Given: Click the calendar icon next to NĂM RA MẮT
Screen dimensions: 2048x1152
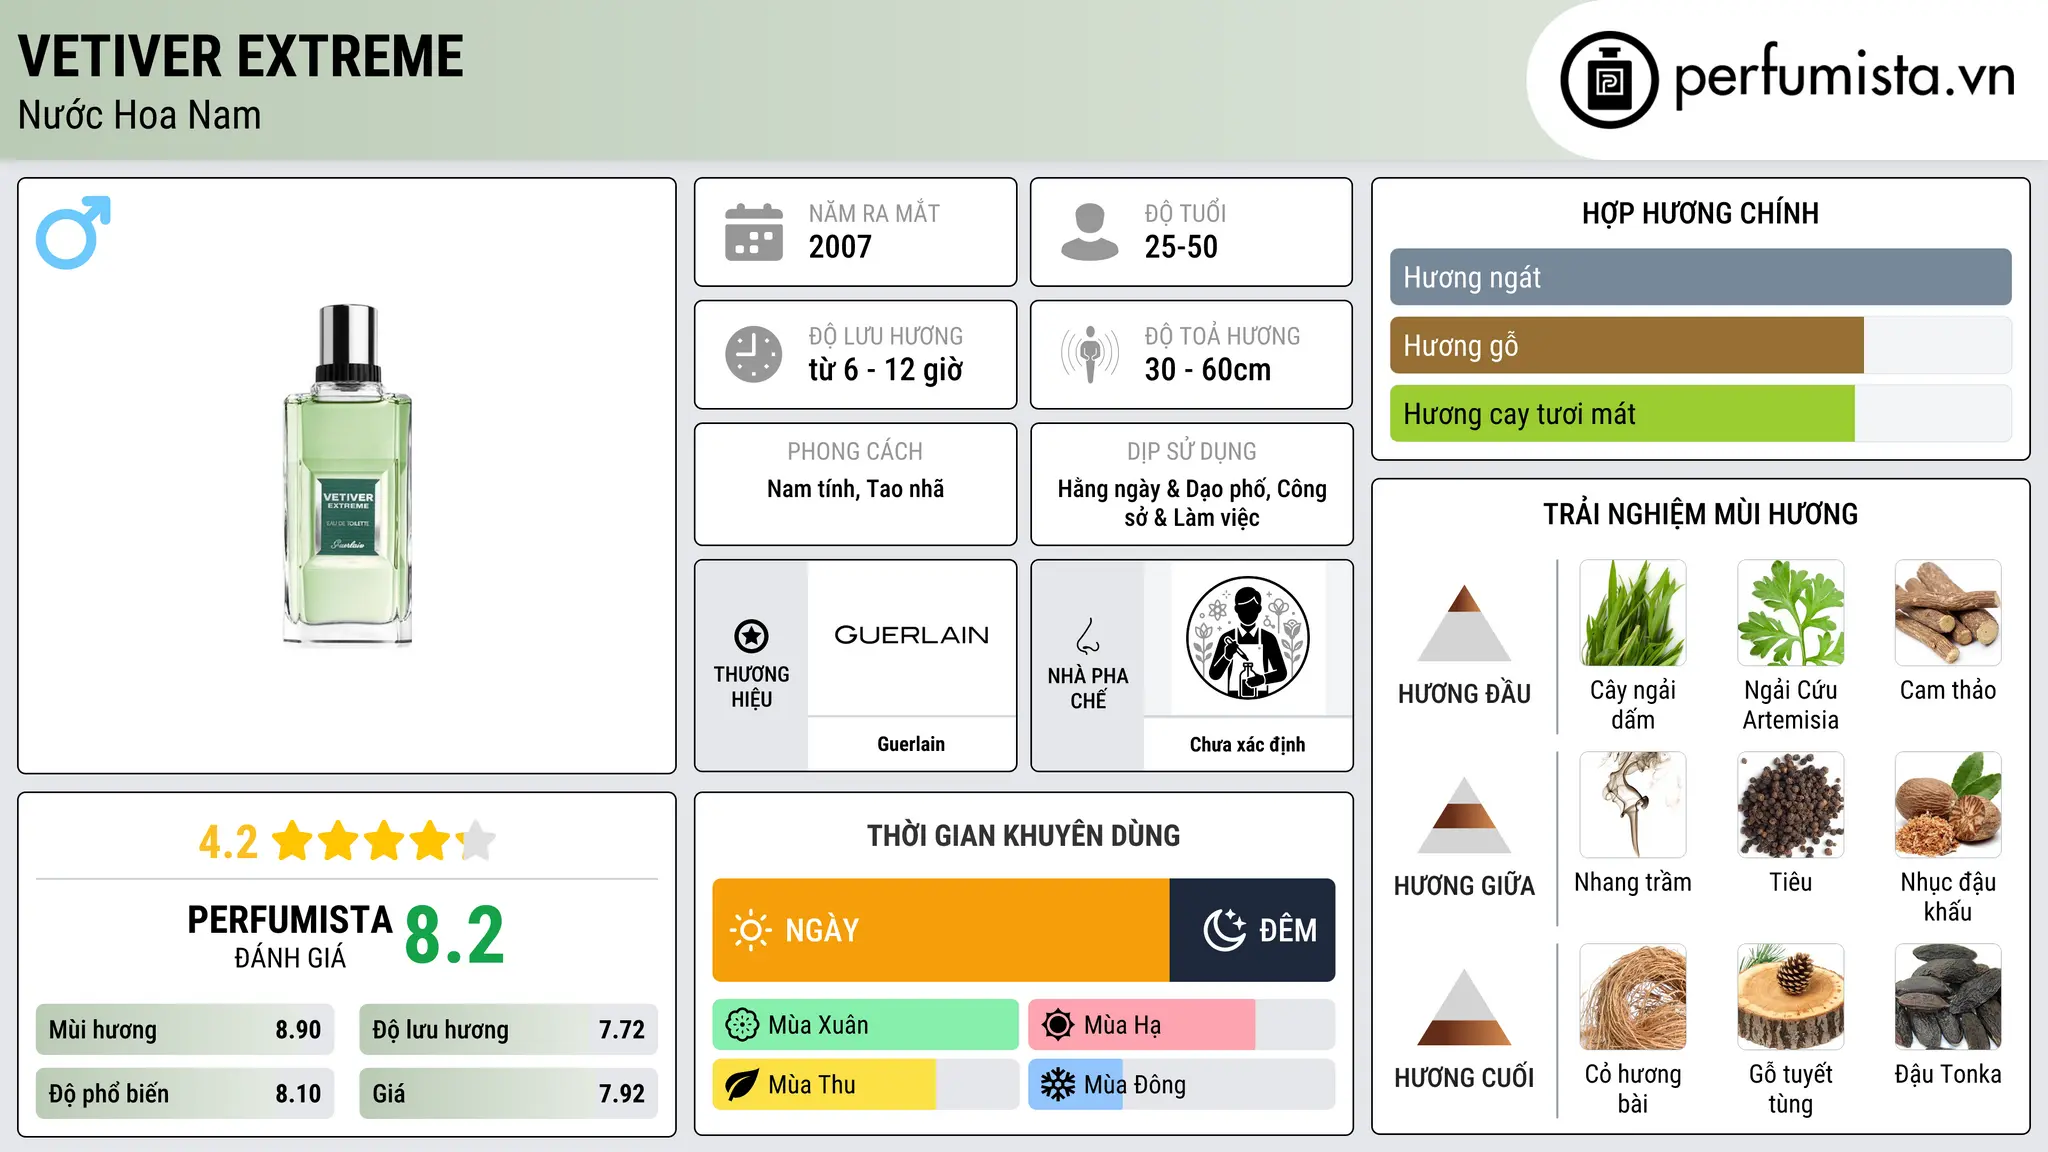Looking at the screenshot, I should [x=754, y=232].
